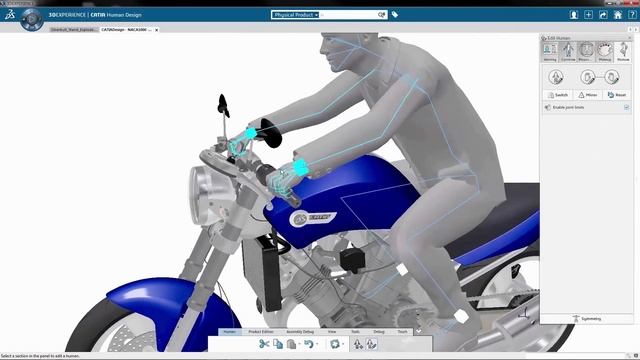Click the share arrow icon
Screen dimensions: 640x360
603,15
